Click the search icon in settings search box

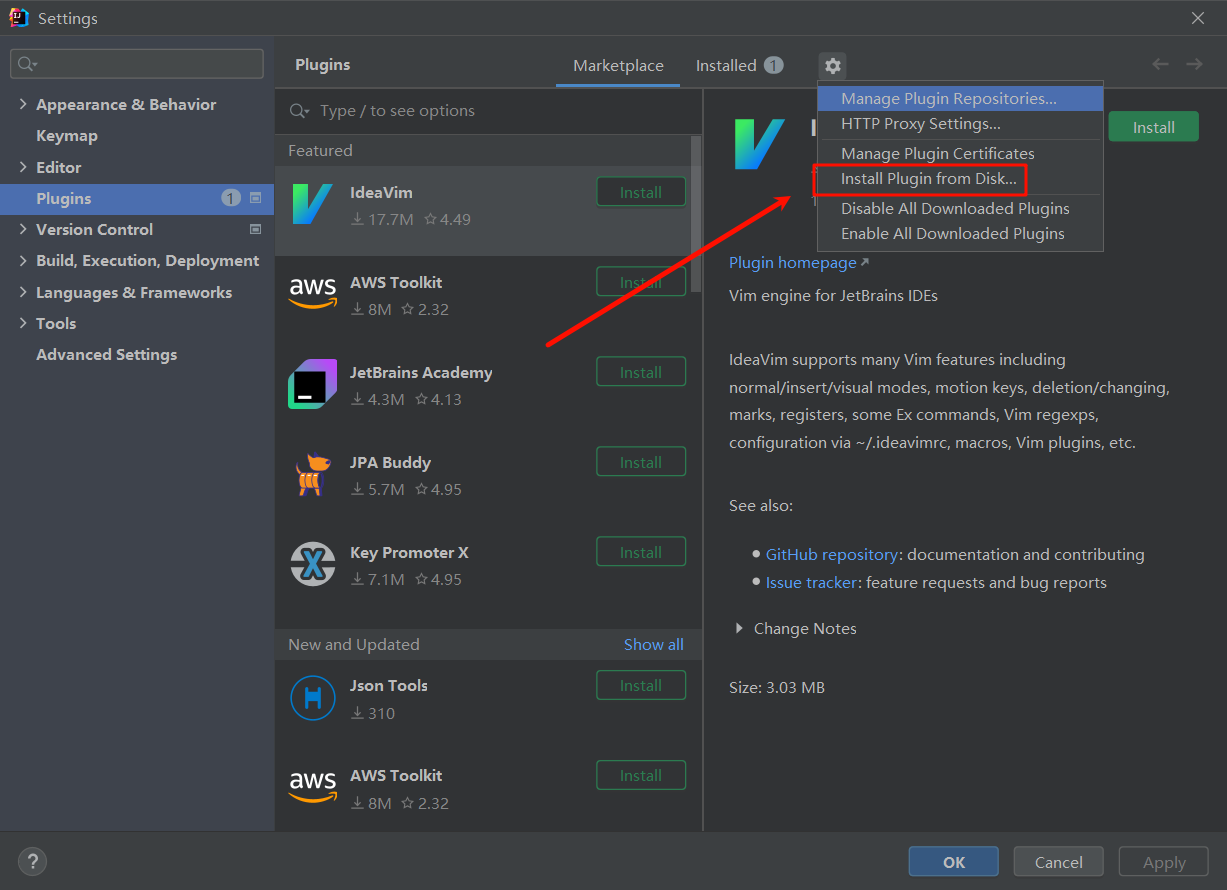[x=27, y=64]
